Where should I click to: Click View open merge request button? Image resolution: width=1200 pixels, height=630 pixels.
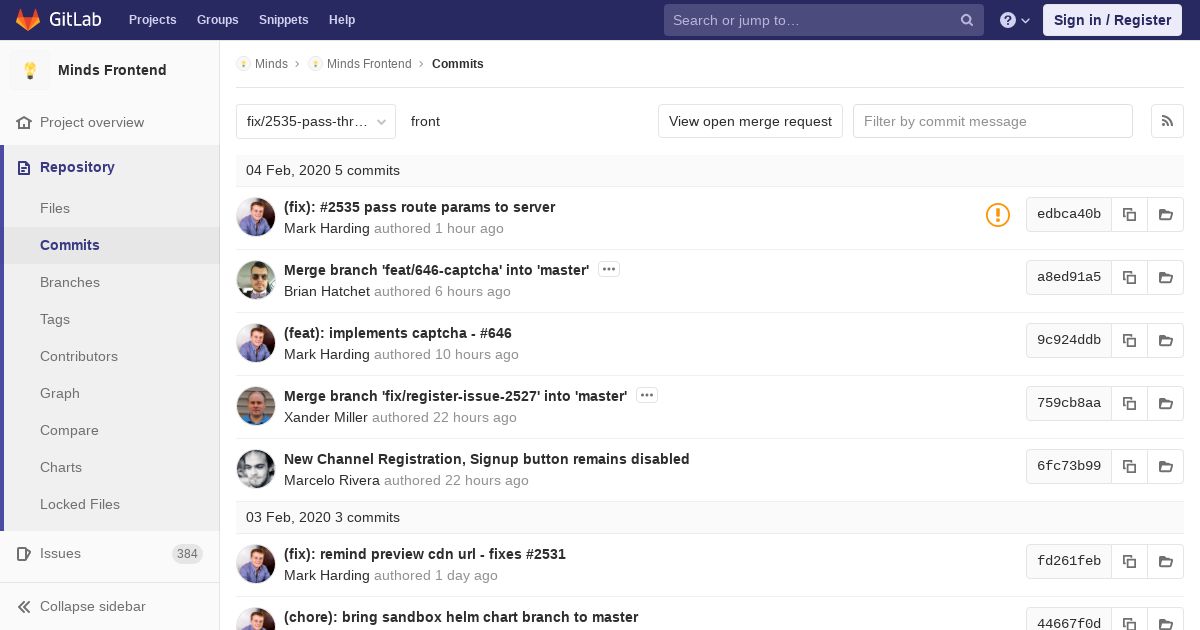(x=750, y=122)
